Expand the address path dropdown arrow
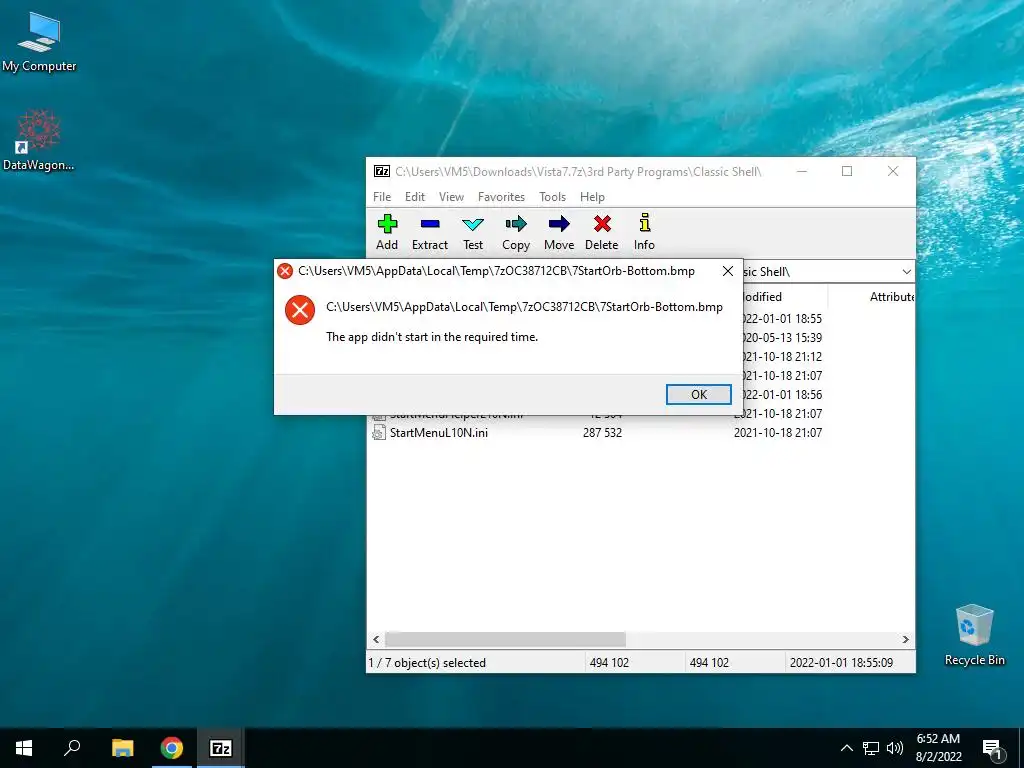This screenshot has width=1024, height=768. (x=906, y=272)
